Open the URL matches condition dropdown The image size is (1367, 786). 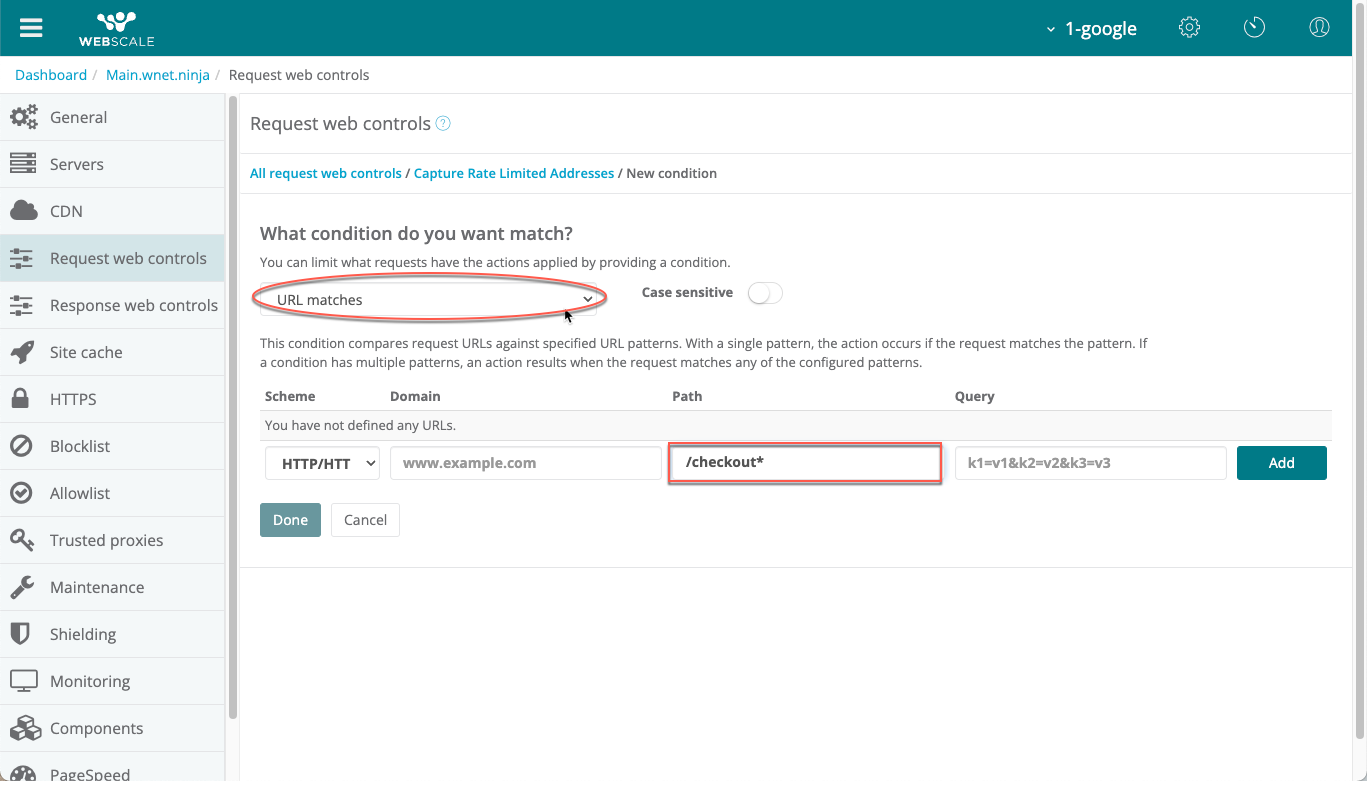pyautogui.click(x=429, y=300)
